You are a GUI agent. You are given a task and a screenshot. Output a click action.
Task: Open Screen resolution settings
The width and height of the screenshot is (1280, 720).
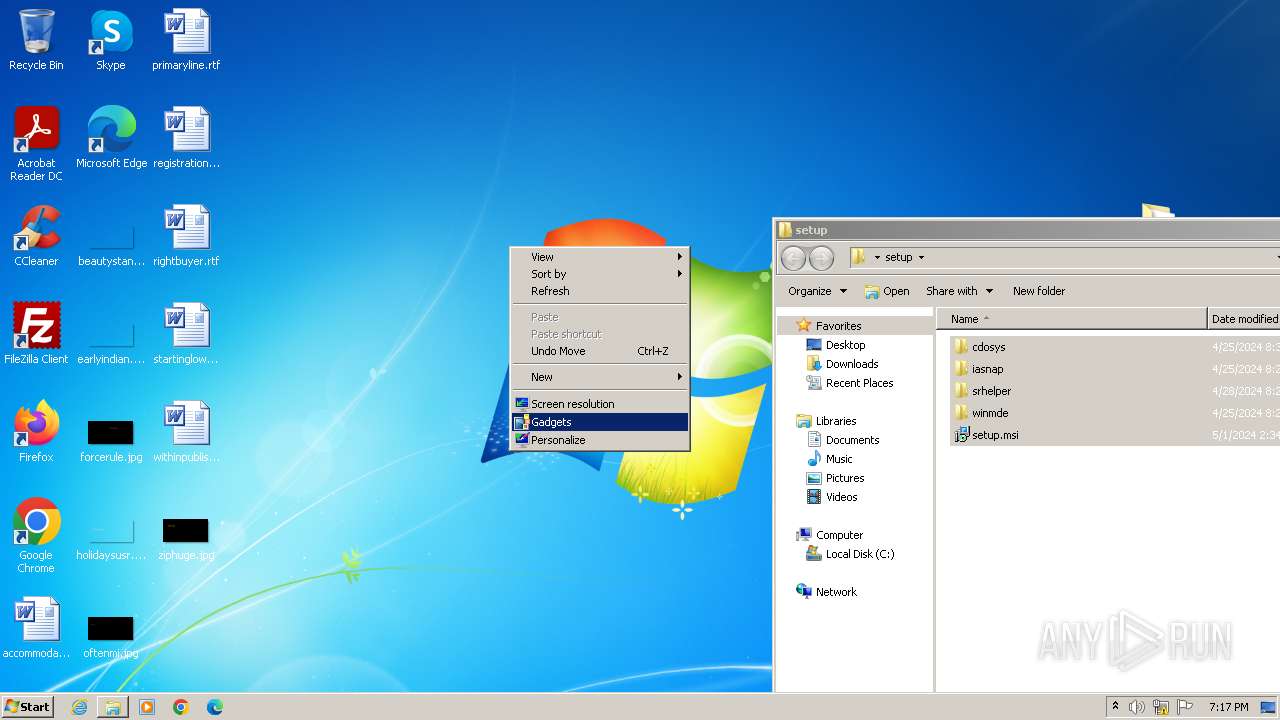pyautogui.click(x=600, y=404)
